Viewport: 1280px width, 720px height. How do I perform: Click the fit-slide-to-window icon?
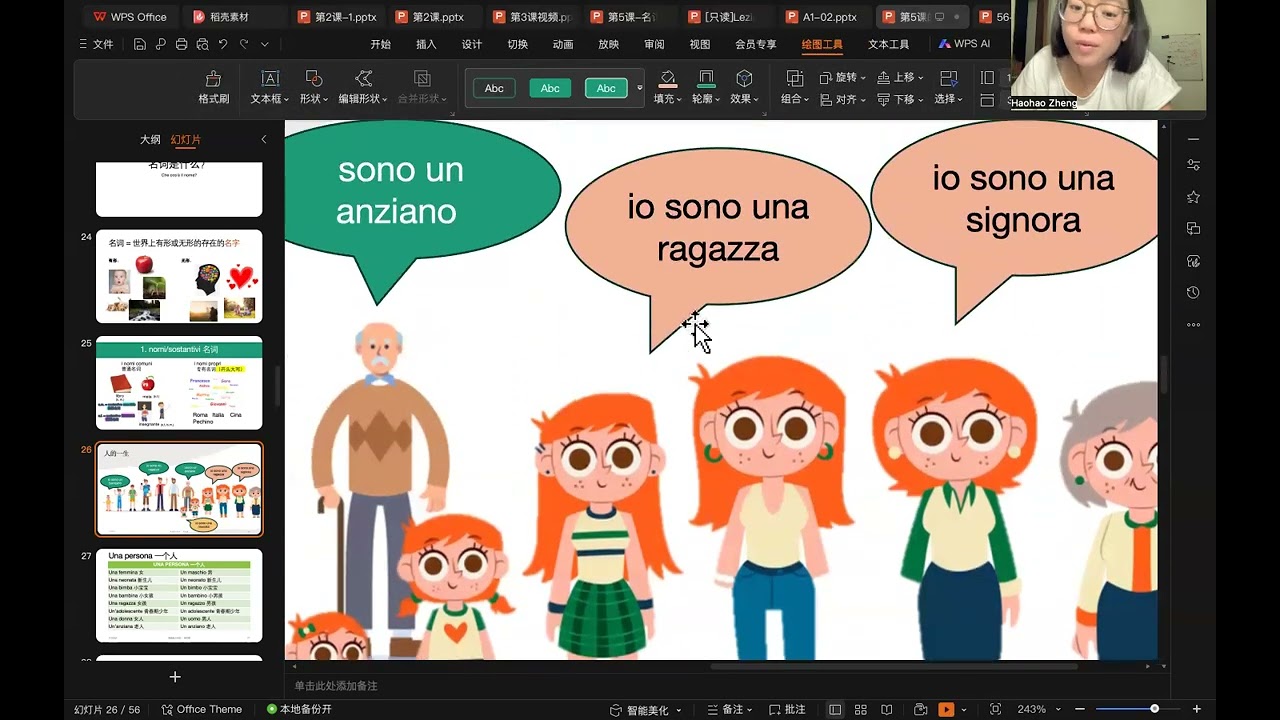(995, 709)
